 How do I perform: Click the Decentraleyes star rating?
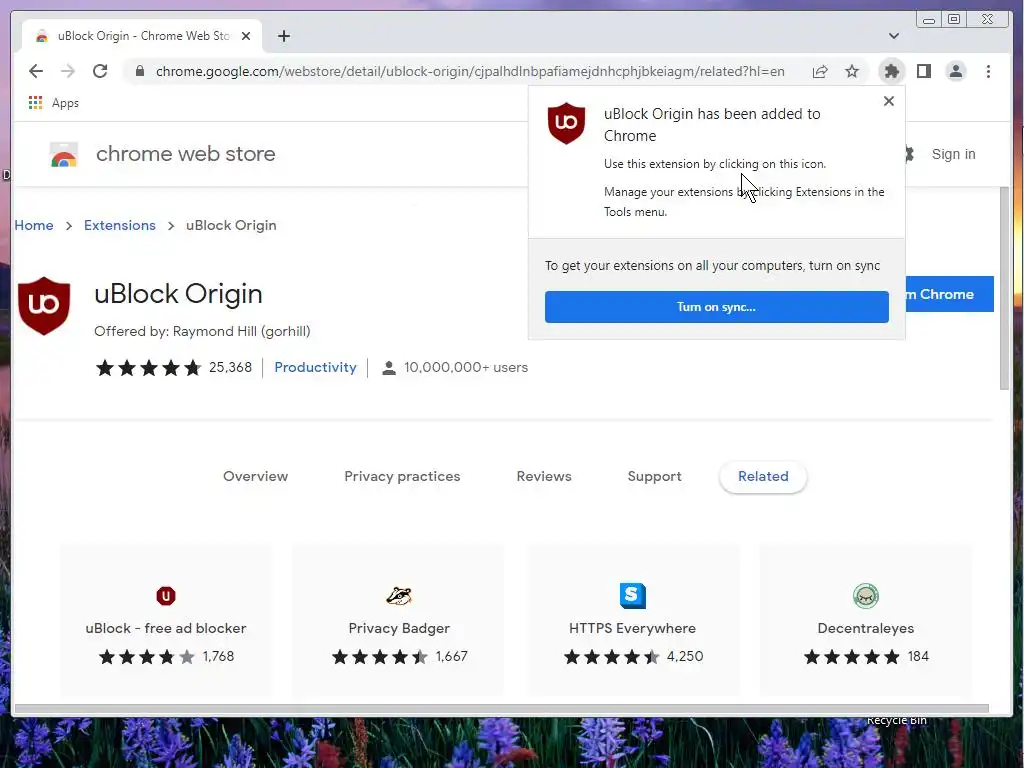(x=852, y=656)
